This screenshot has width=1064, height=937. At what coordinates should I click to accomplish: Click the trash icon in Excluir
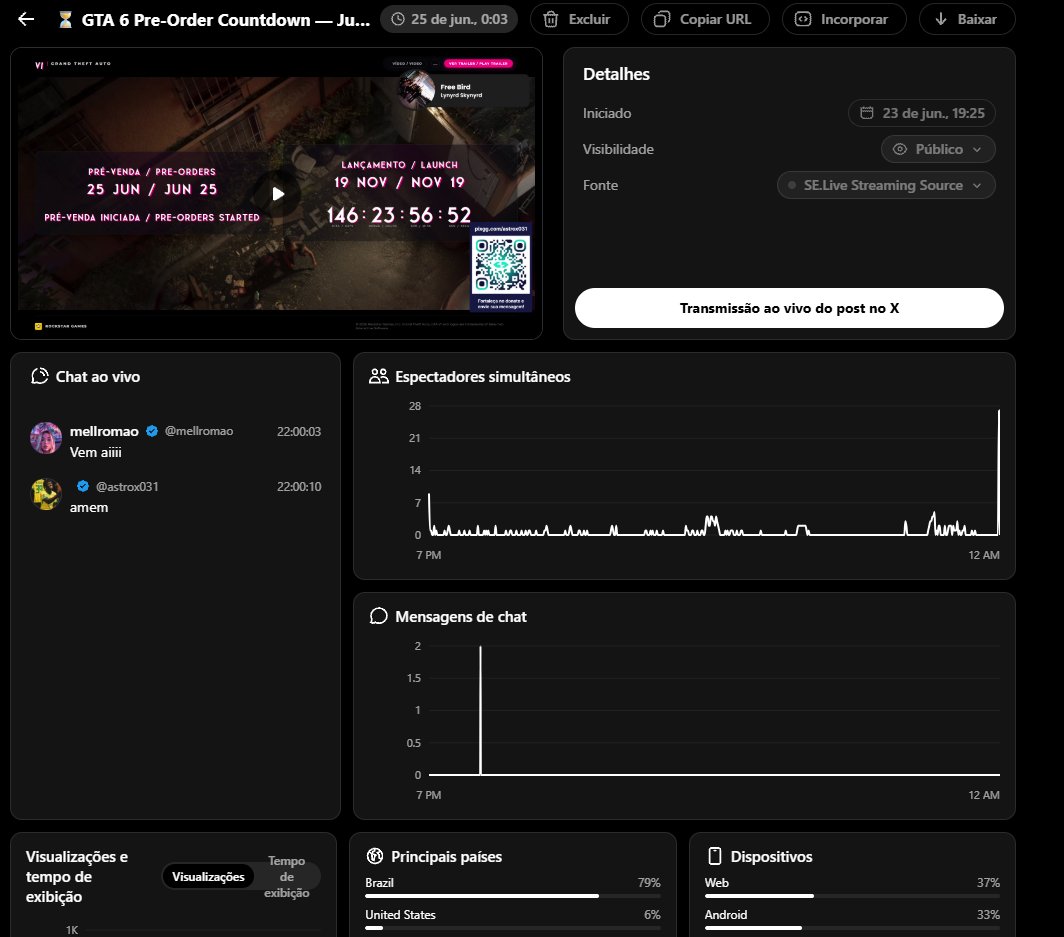[x=551, y=19]
